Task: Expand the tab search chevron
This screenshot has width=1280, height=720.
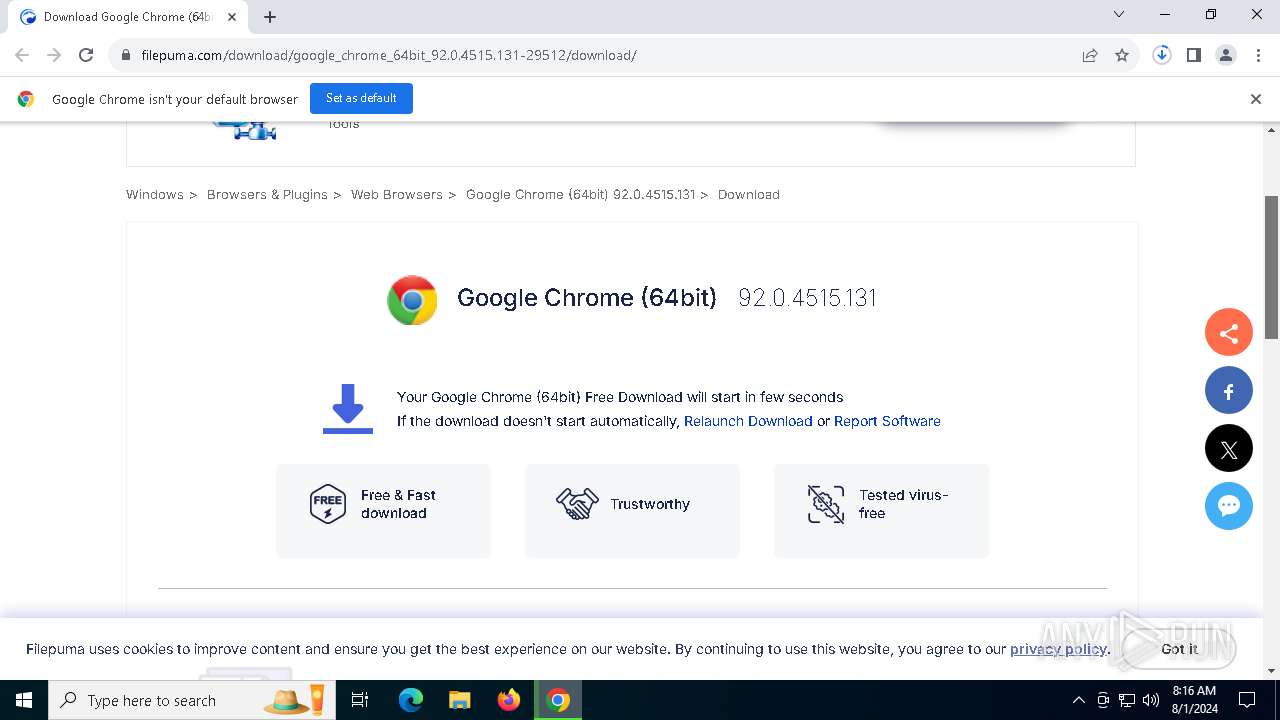Action: (x=1119, y=14)
